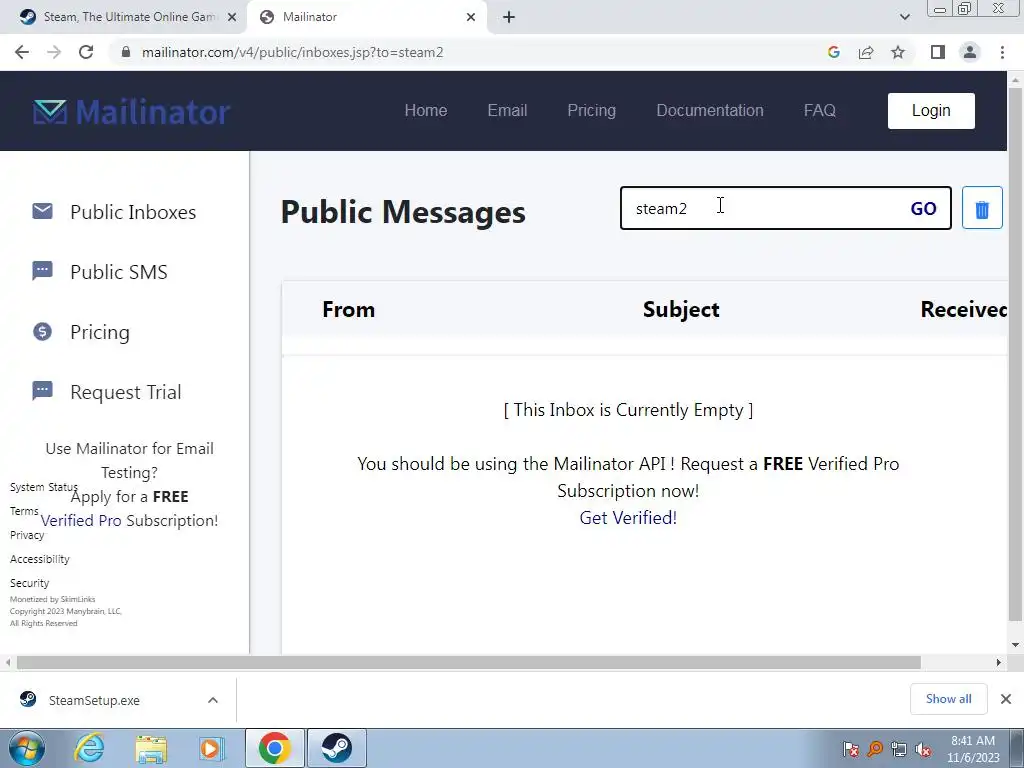Click Show all downloads
The height and width of the screenshot is (768, 1024).
coord(948,699)
